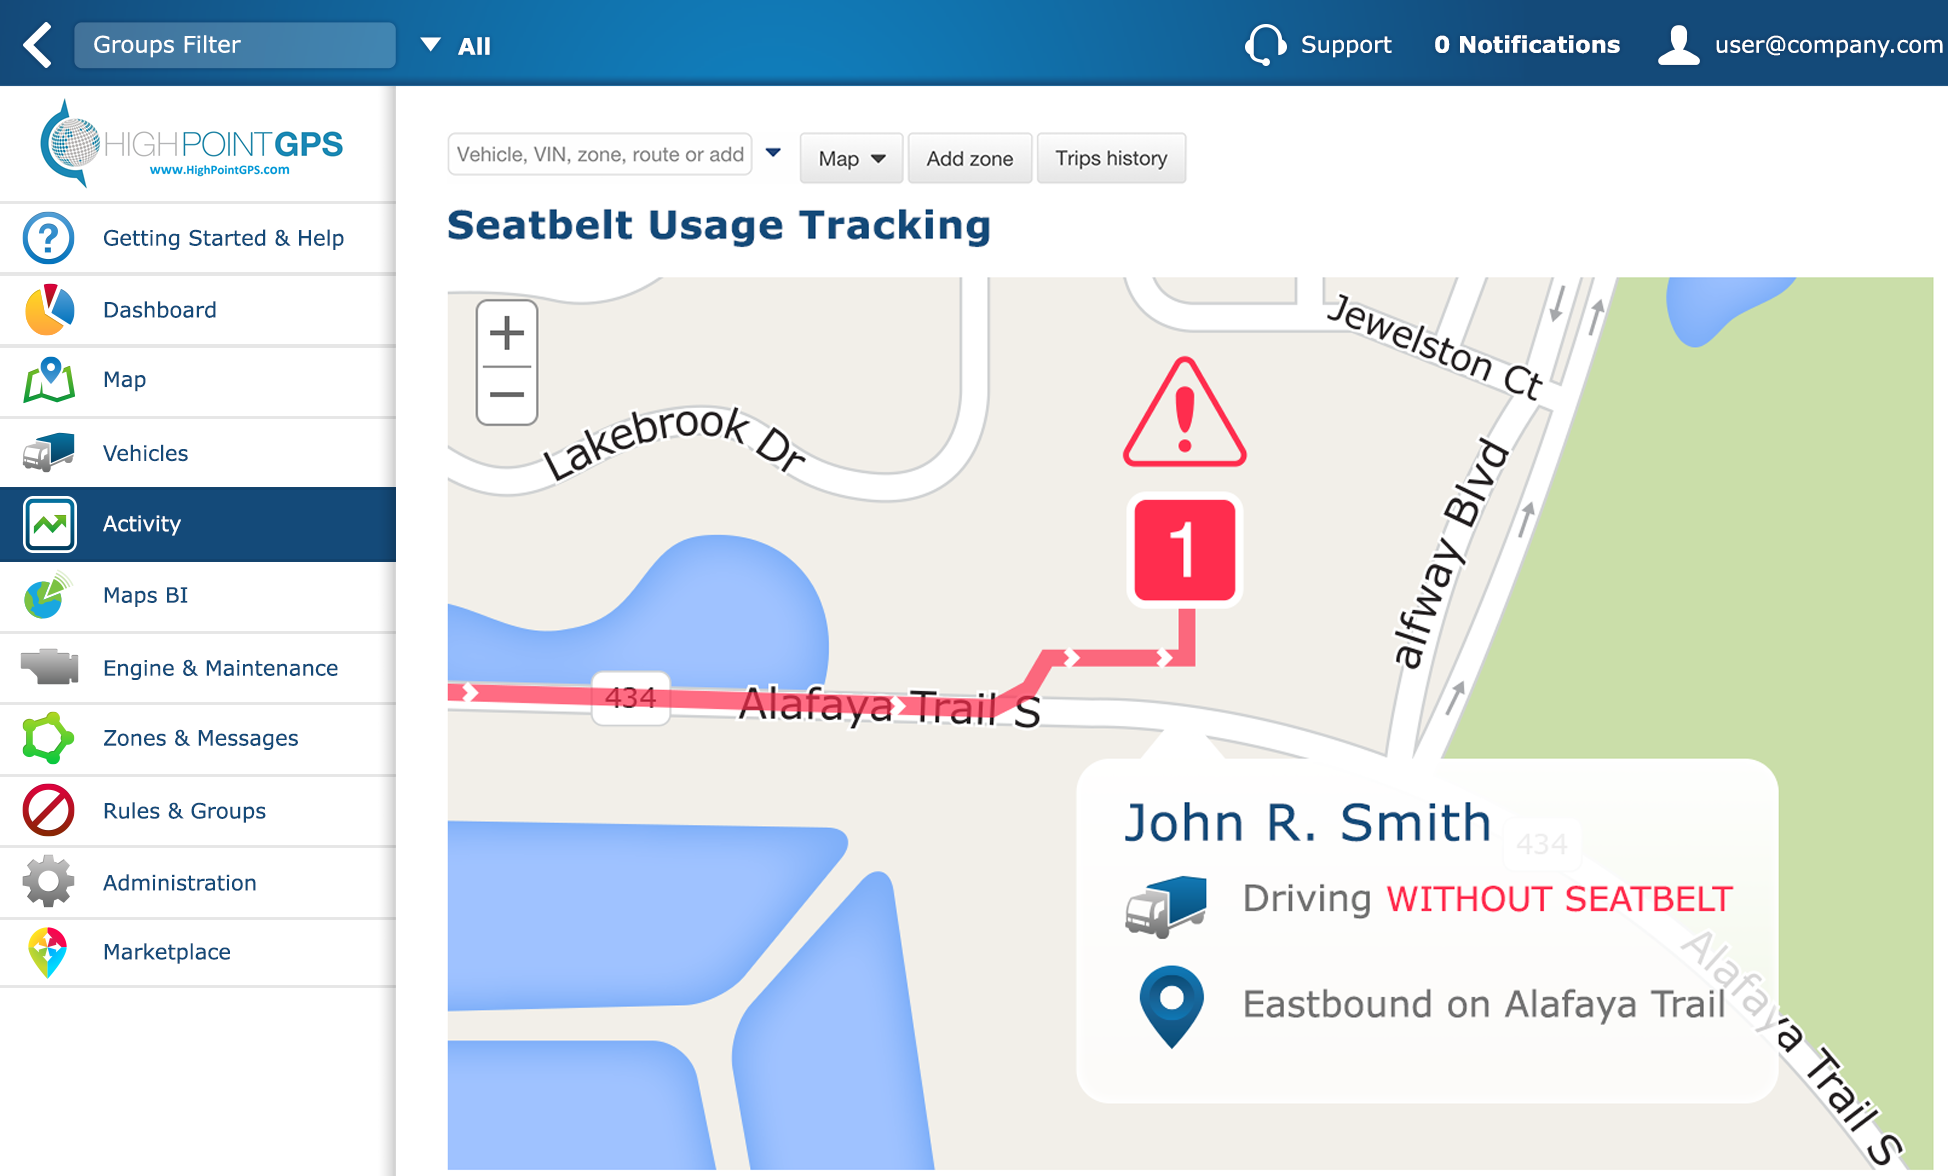Click the user profile icon
Screen dimensions: 1948x1176
click(1679, 45)
